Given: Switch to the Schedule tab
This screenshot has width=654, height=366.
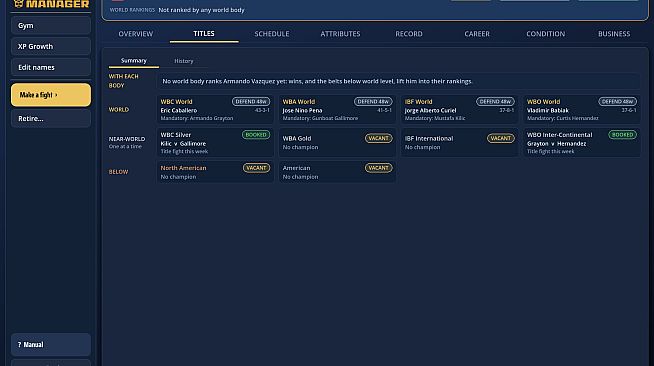Looking at the screenshot, I should [x=272, y=34].
